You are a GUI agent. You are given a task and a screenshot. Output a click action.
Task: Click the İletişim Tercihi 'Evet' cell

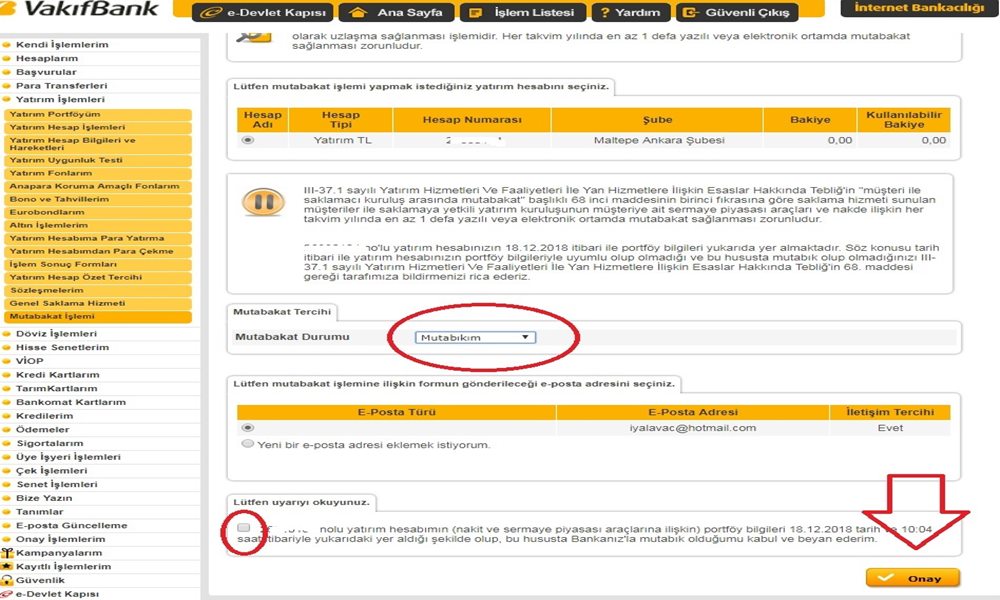(890, 428)
